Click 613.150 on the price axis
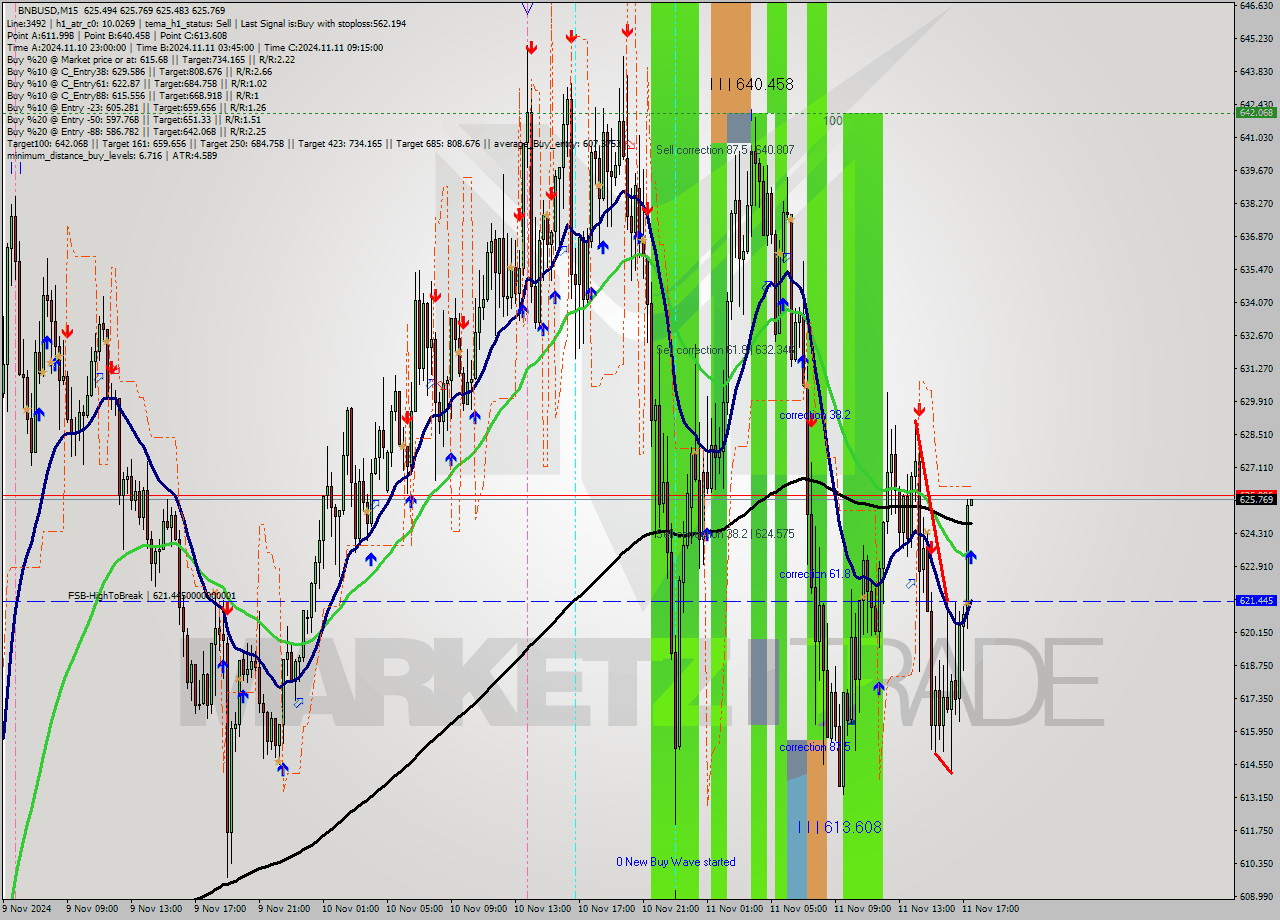This screenshot has height=920, width=1280. (1256, 797)
